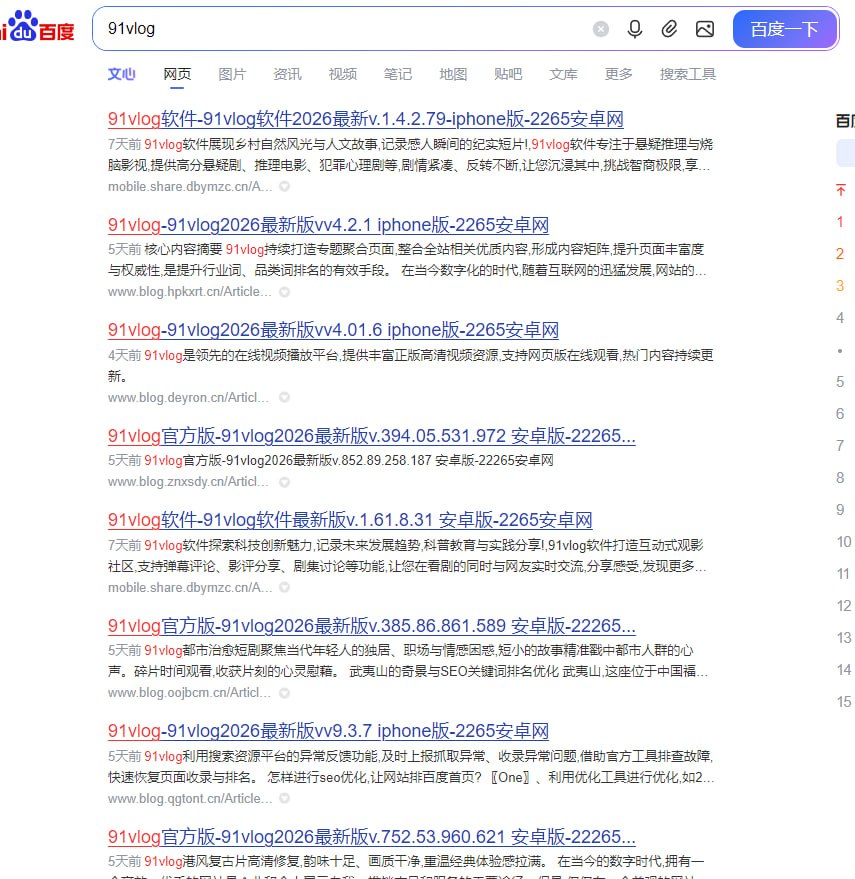Open 搜索工具 filter options

687,74
